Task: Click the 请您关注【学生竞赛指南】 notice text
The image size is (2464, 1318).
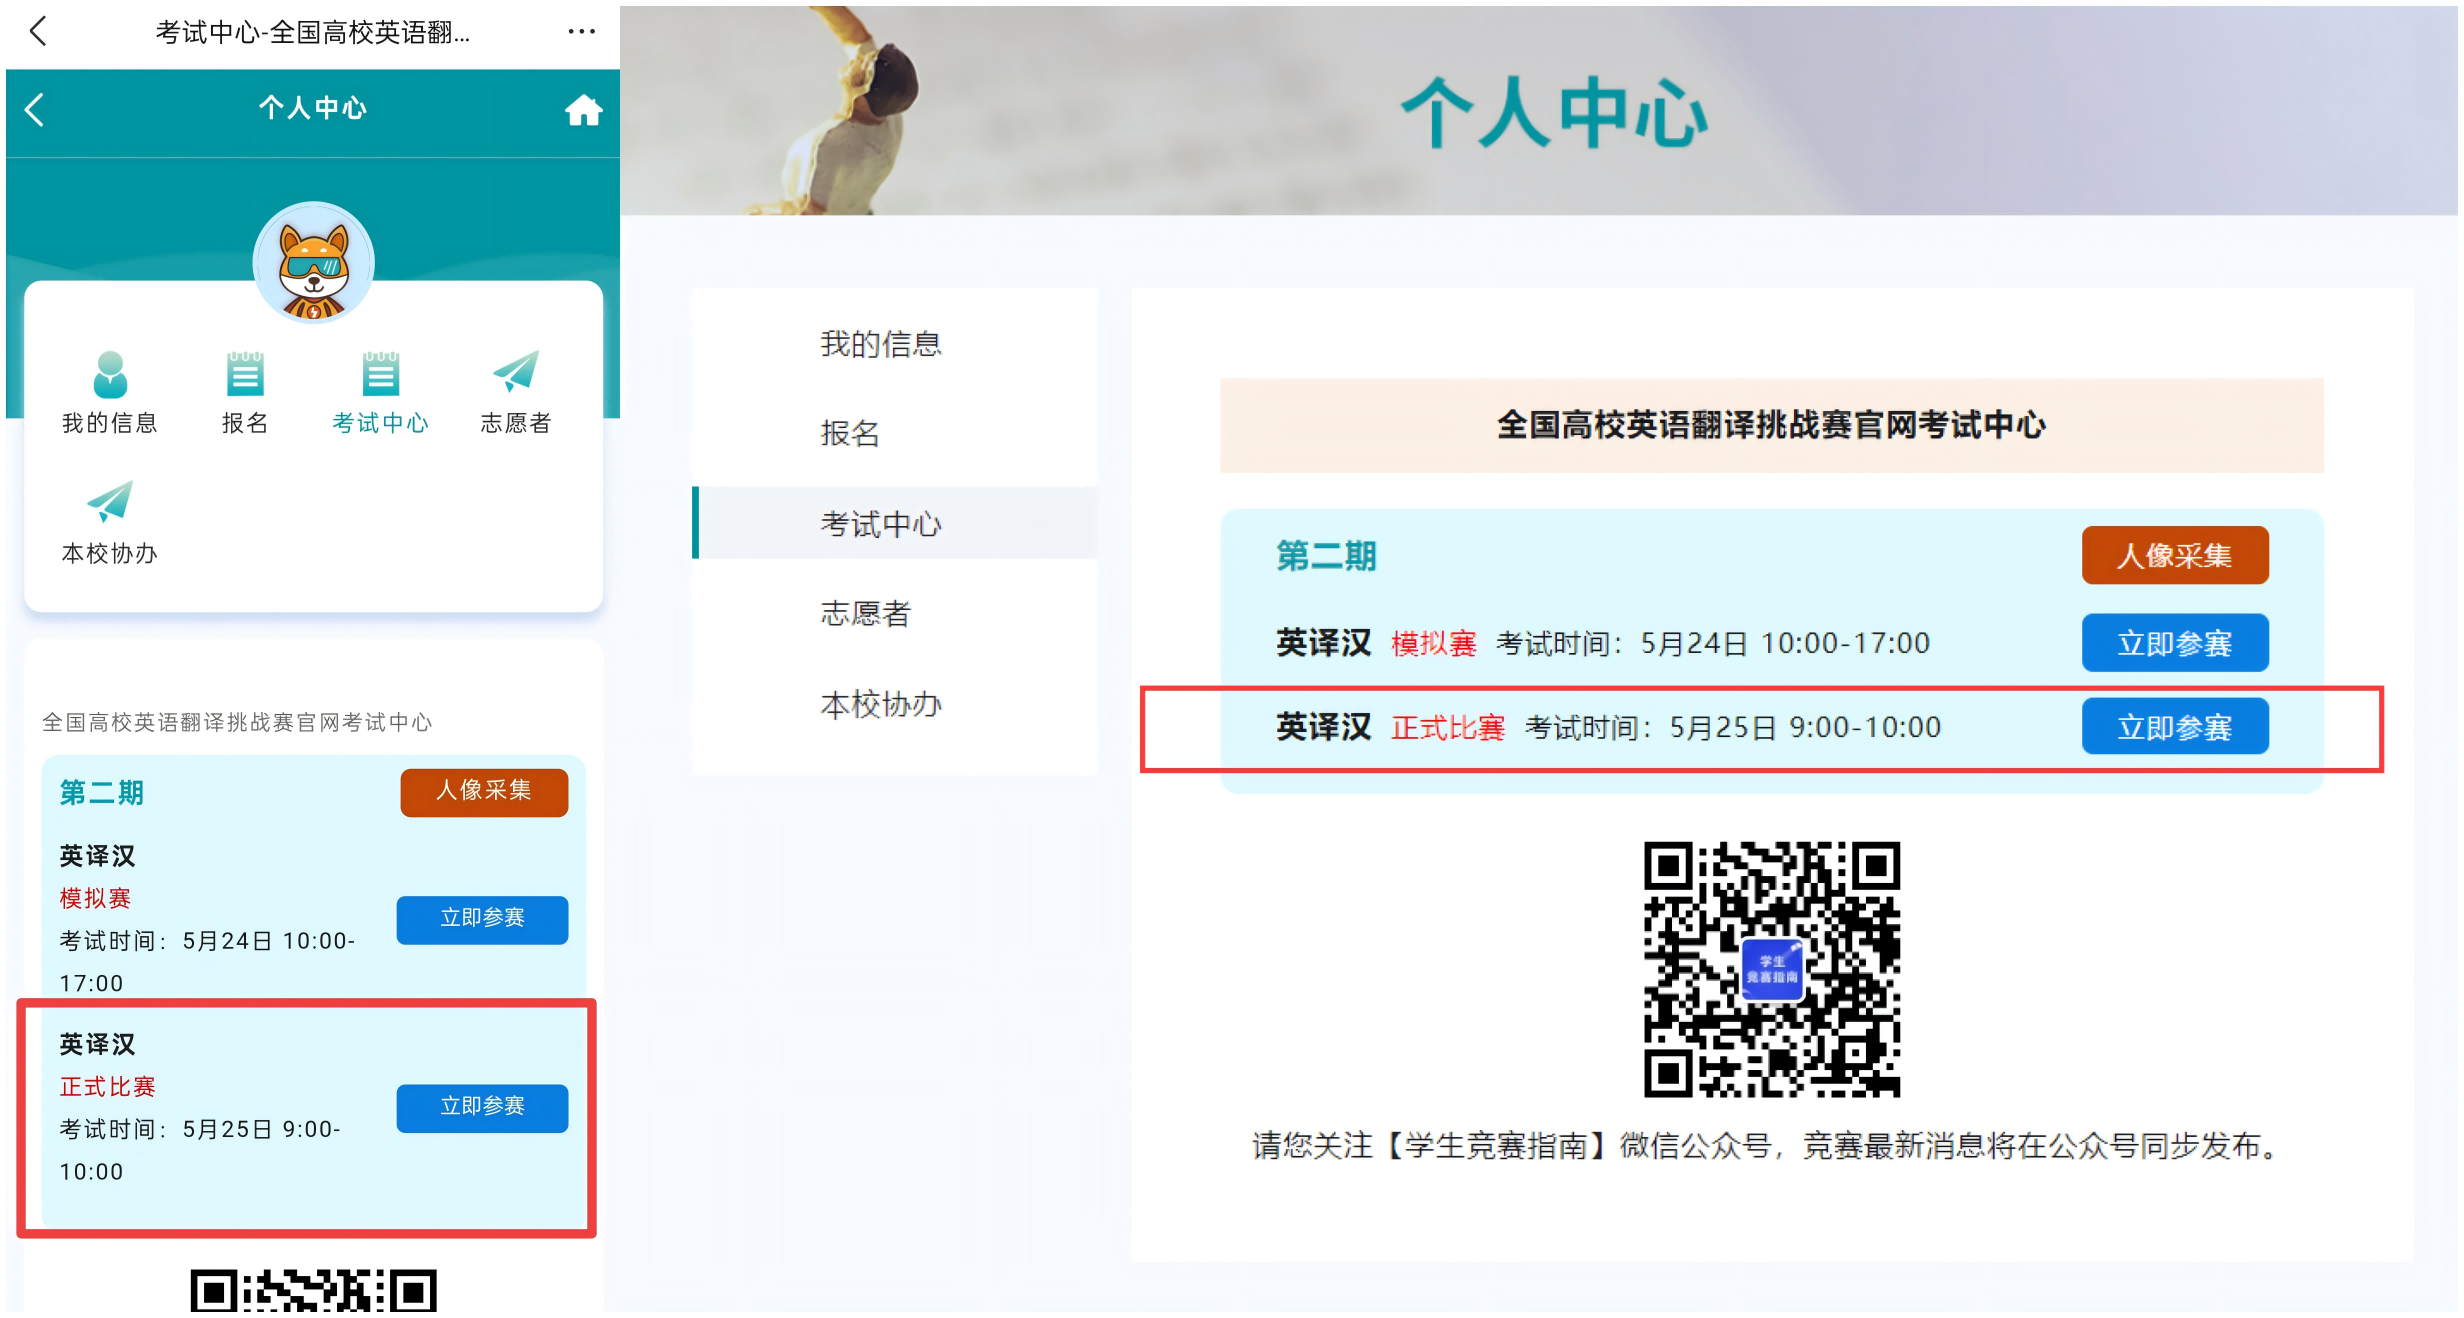Action: [1766, 1145]
